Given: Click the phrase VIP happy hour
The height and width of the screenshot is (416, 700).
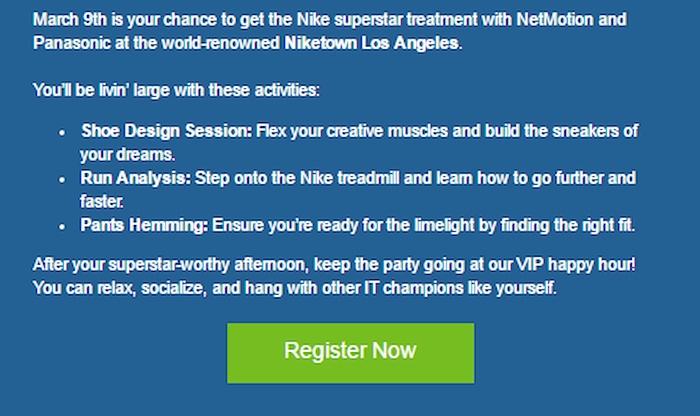Looking at the screenshot, I should coord(575,264).
